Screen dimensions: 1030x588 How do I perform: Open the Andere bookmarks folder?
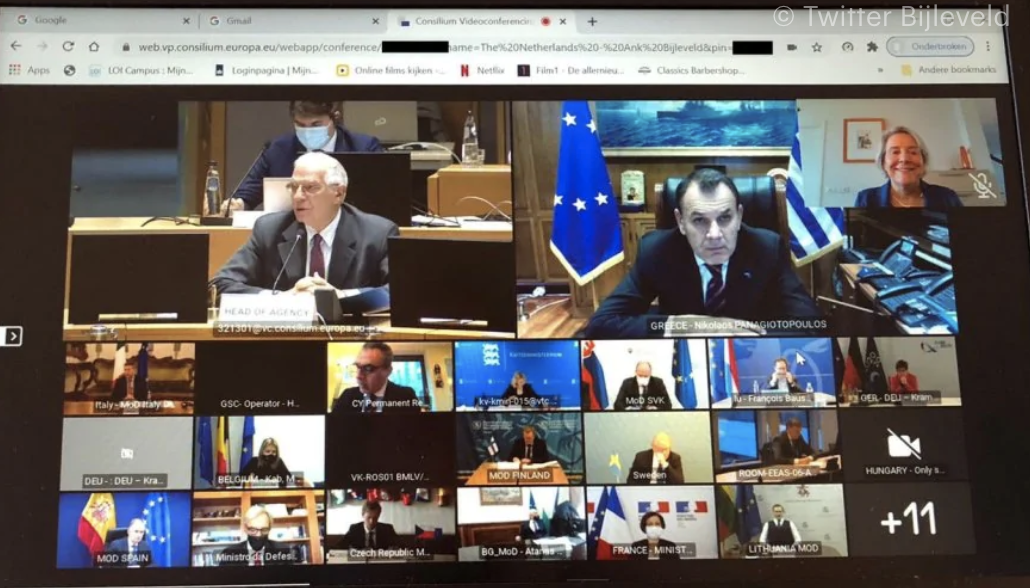pyautogui.click(x=949, y=70)
